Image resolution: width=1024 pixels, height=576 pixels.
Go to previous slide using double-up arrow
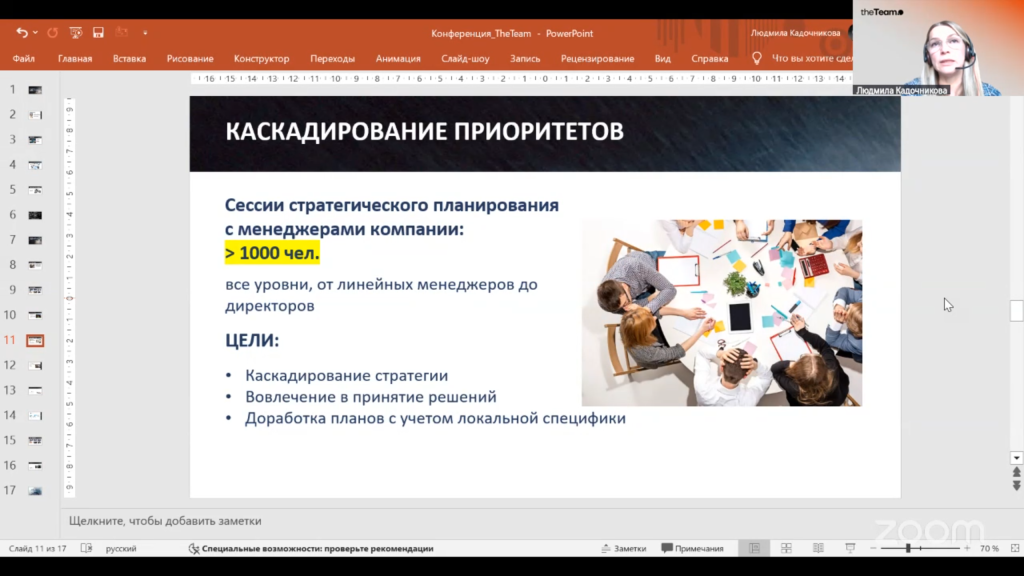pyautogui.click(x=1016, y=472)
